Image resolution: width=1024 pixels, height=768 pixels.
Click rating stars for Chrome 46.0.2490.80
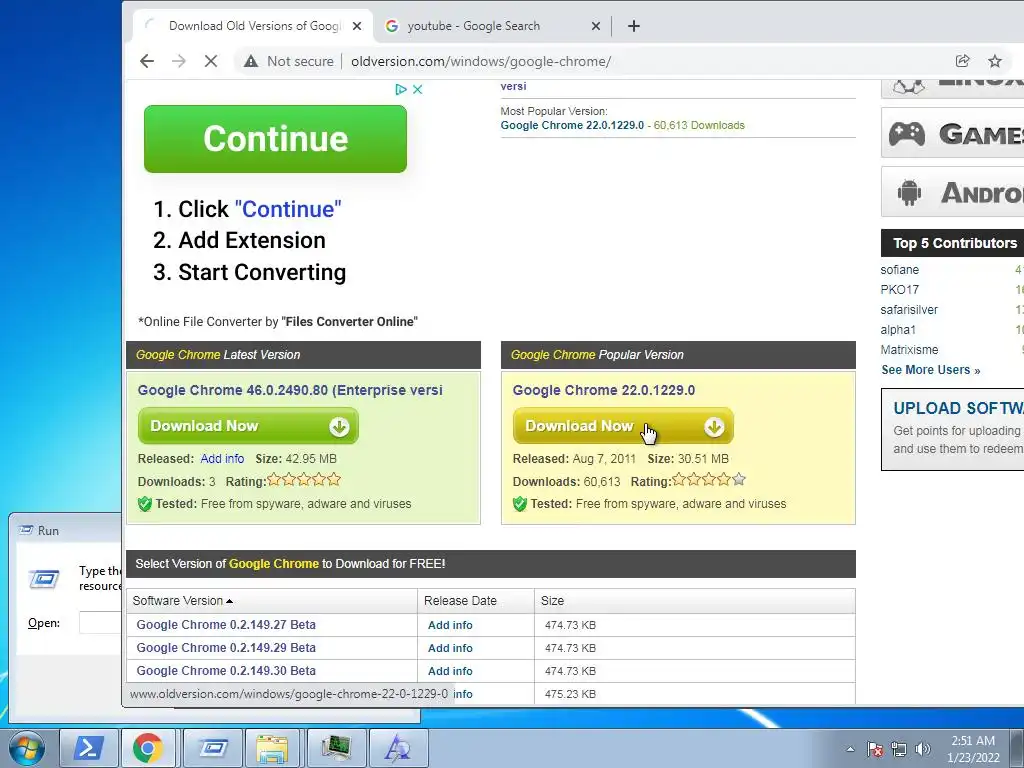click(x=304, y=480)
